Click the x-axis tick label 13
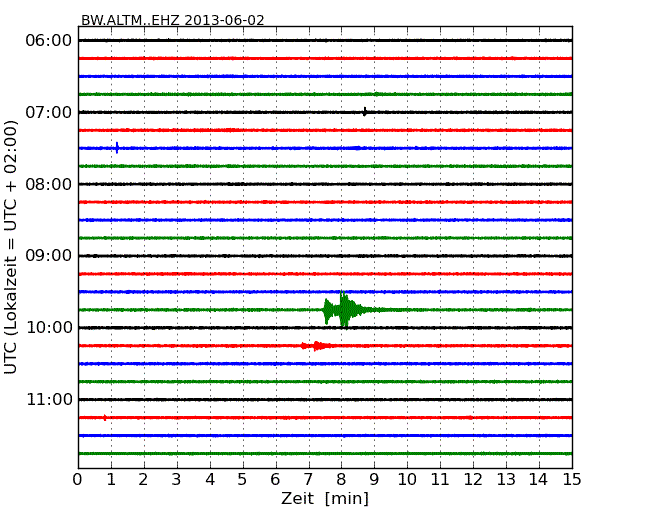The height and width of the screenshot is (520, 650). (506, 480)
